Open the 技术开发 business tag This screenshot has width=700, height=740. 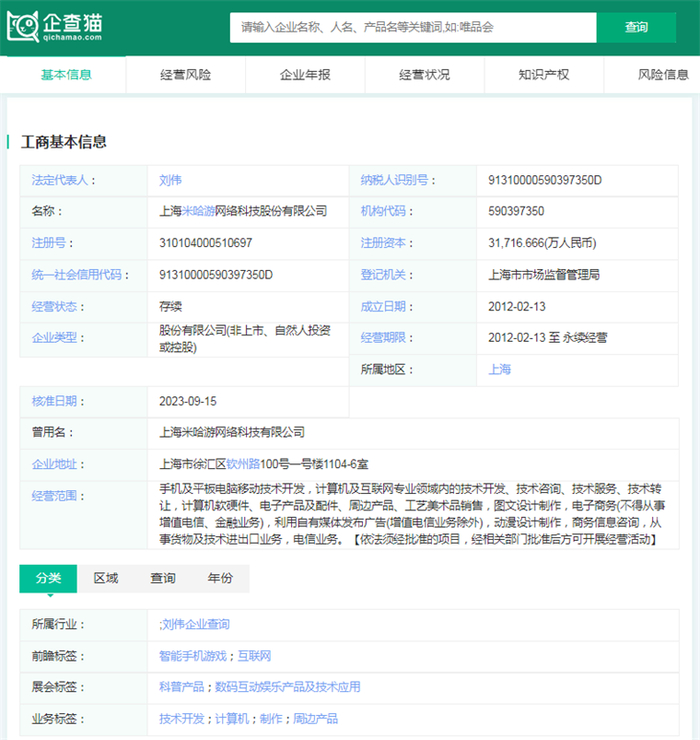tap(182, 719)
